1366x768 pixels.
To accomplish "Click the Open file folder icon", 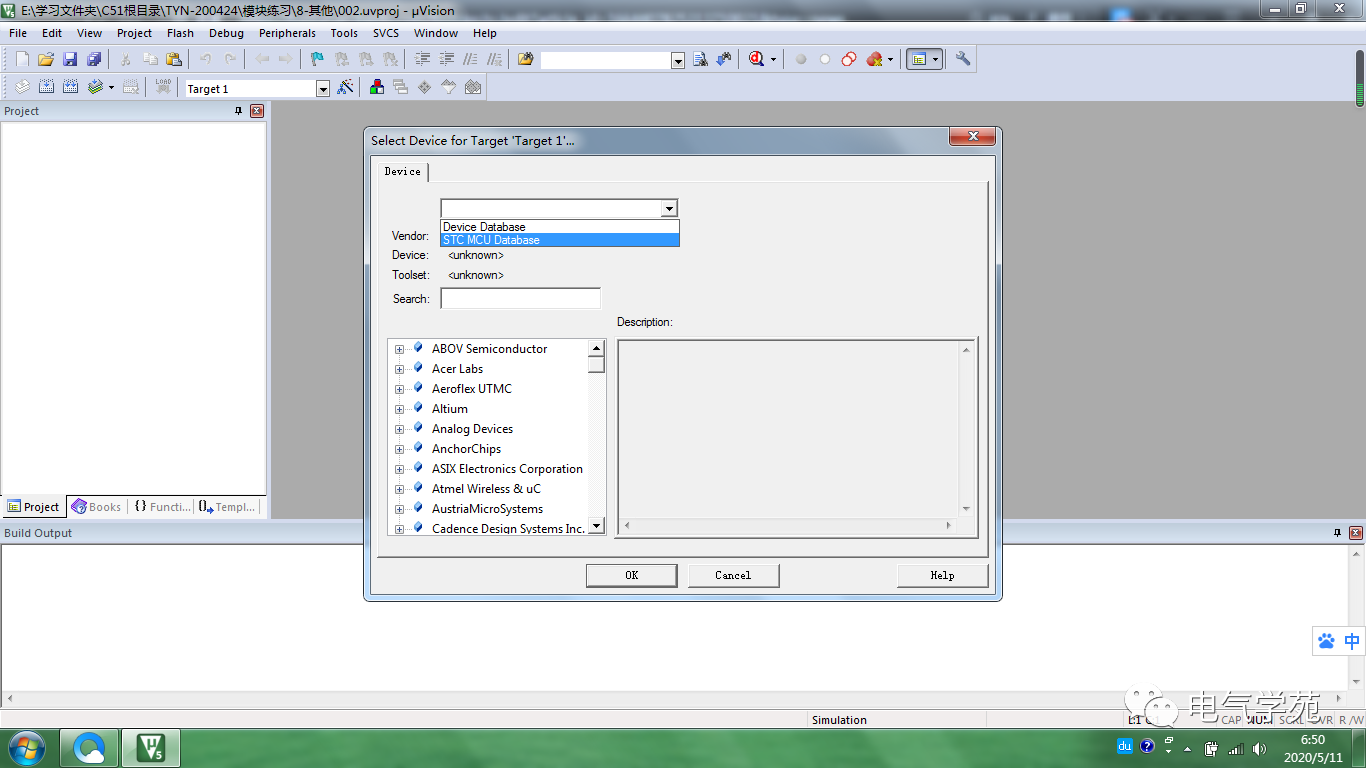I will pos(46,59).
